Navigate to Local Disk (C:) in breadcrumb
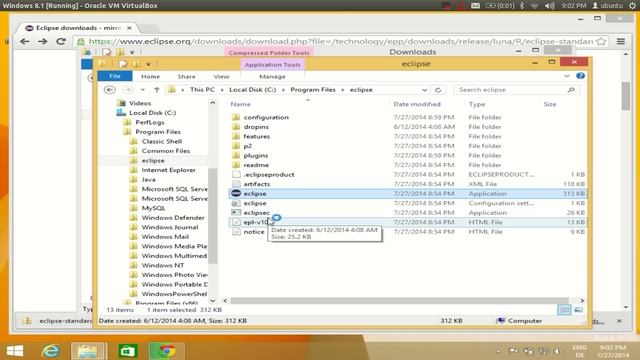Image resolution: width=640 pixels, height=360 pixels. point(252,90)
